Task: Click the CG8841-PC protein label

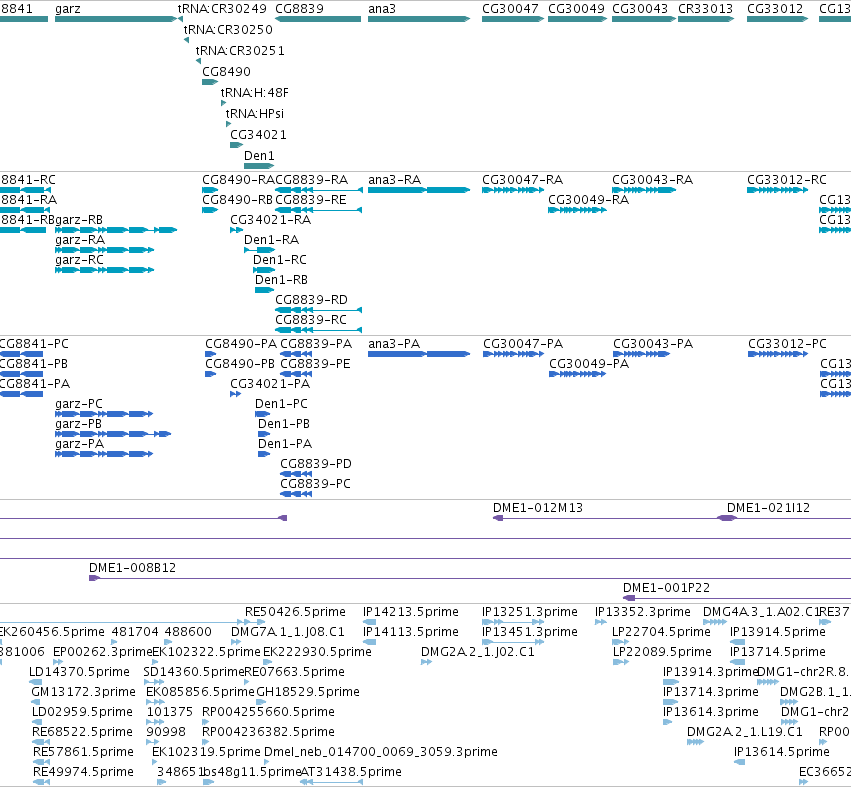Action: 34,344
